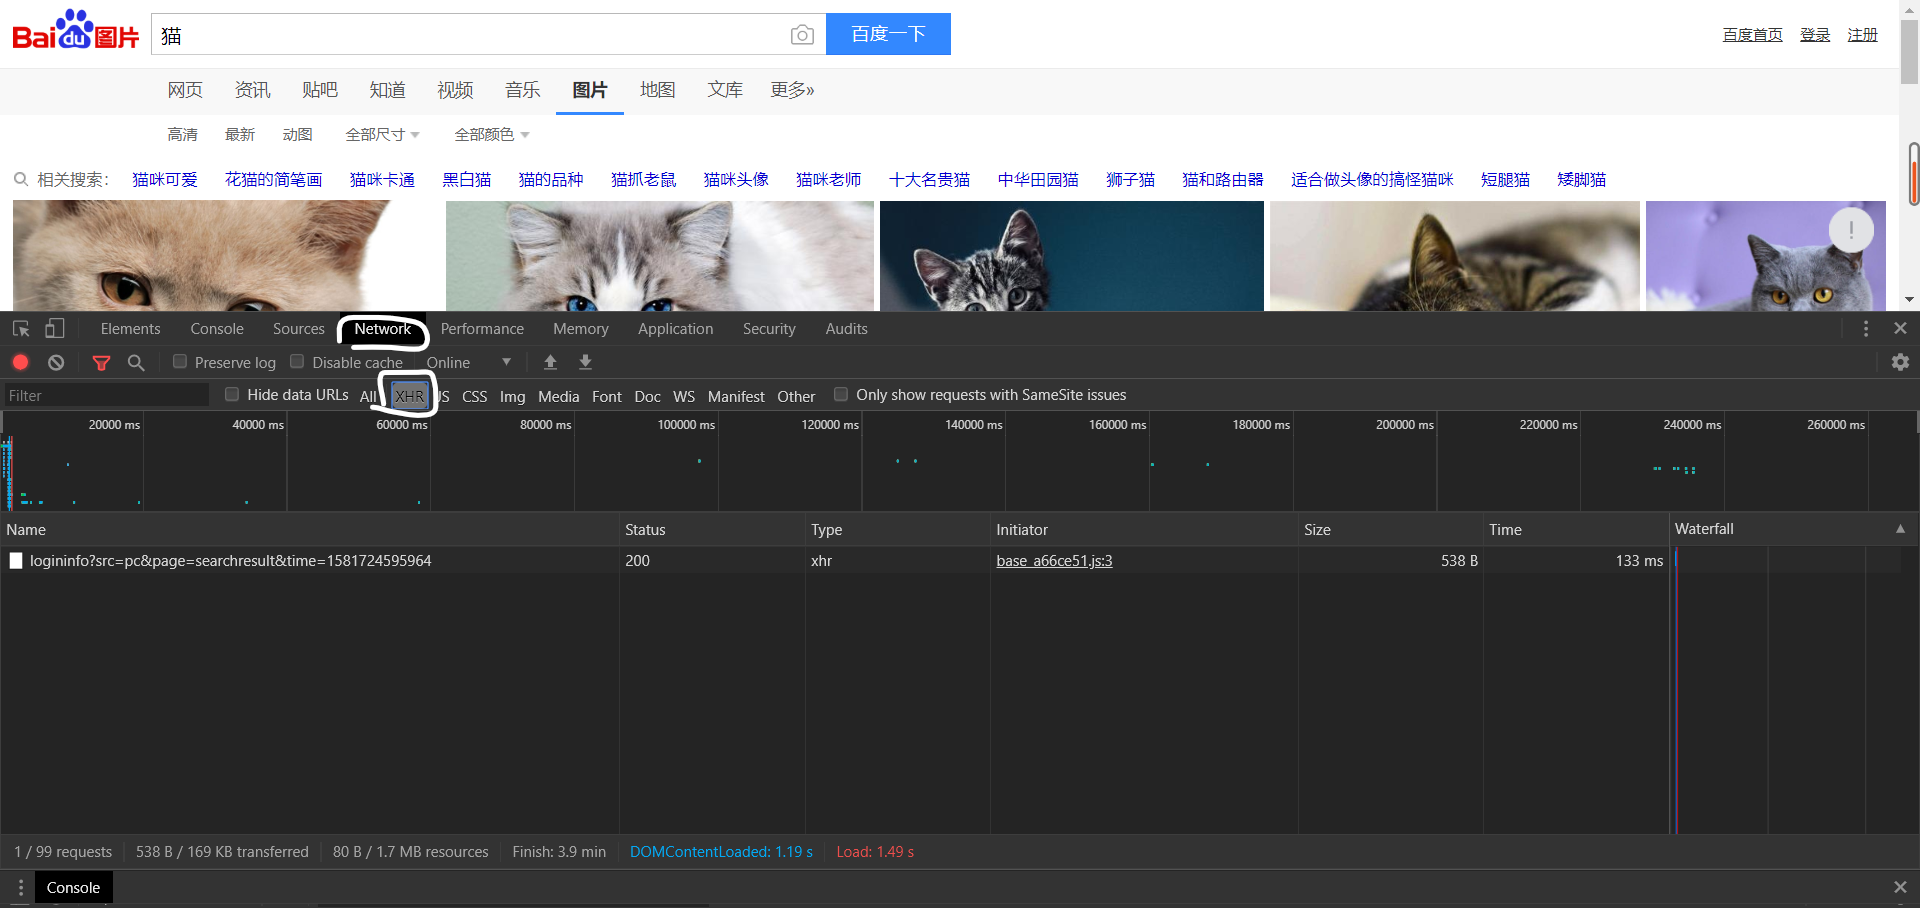Clear the network log icon
This screenshot has height=908, width=1920.
[56, 362]
